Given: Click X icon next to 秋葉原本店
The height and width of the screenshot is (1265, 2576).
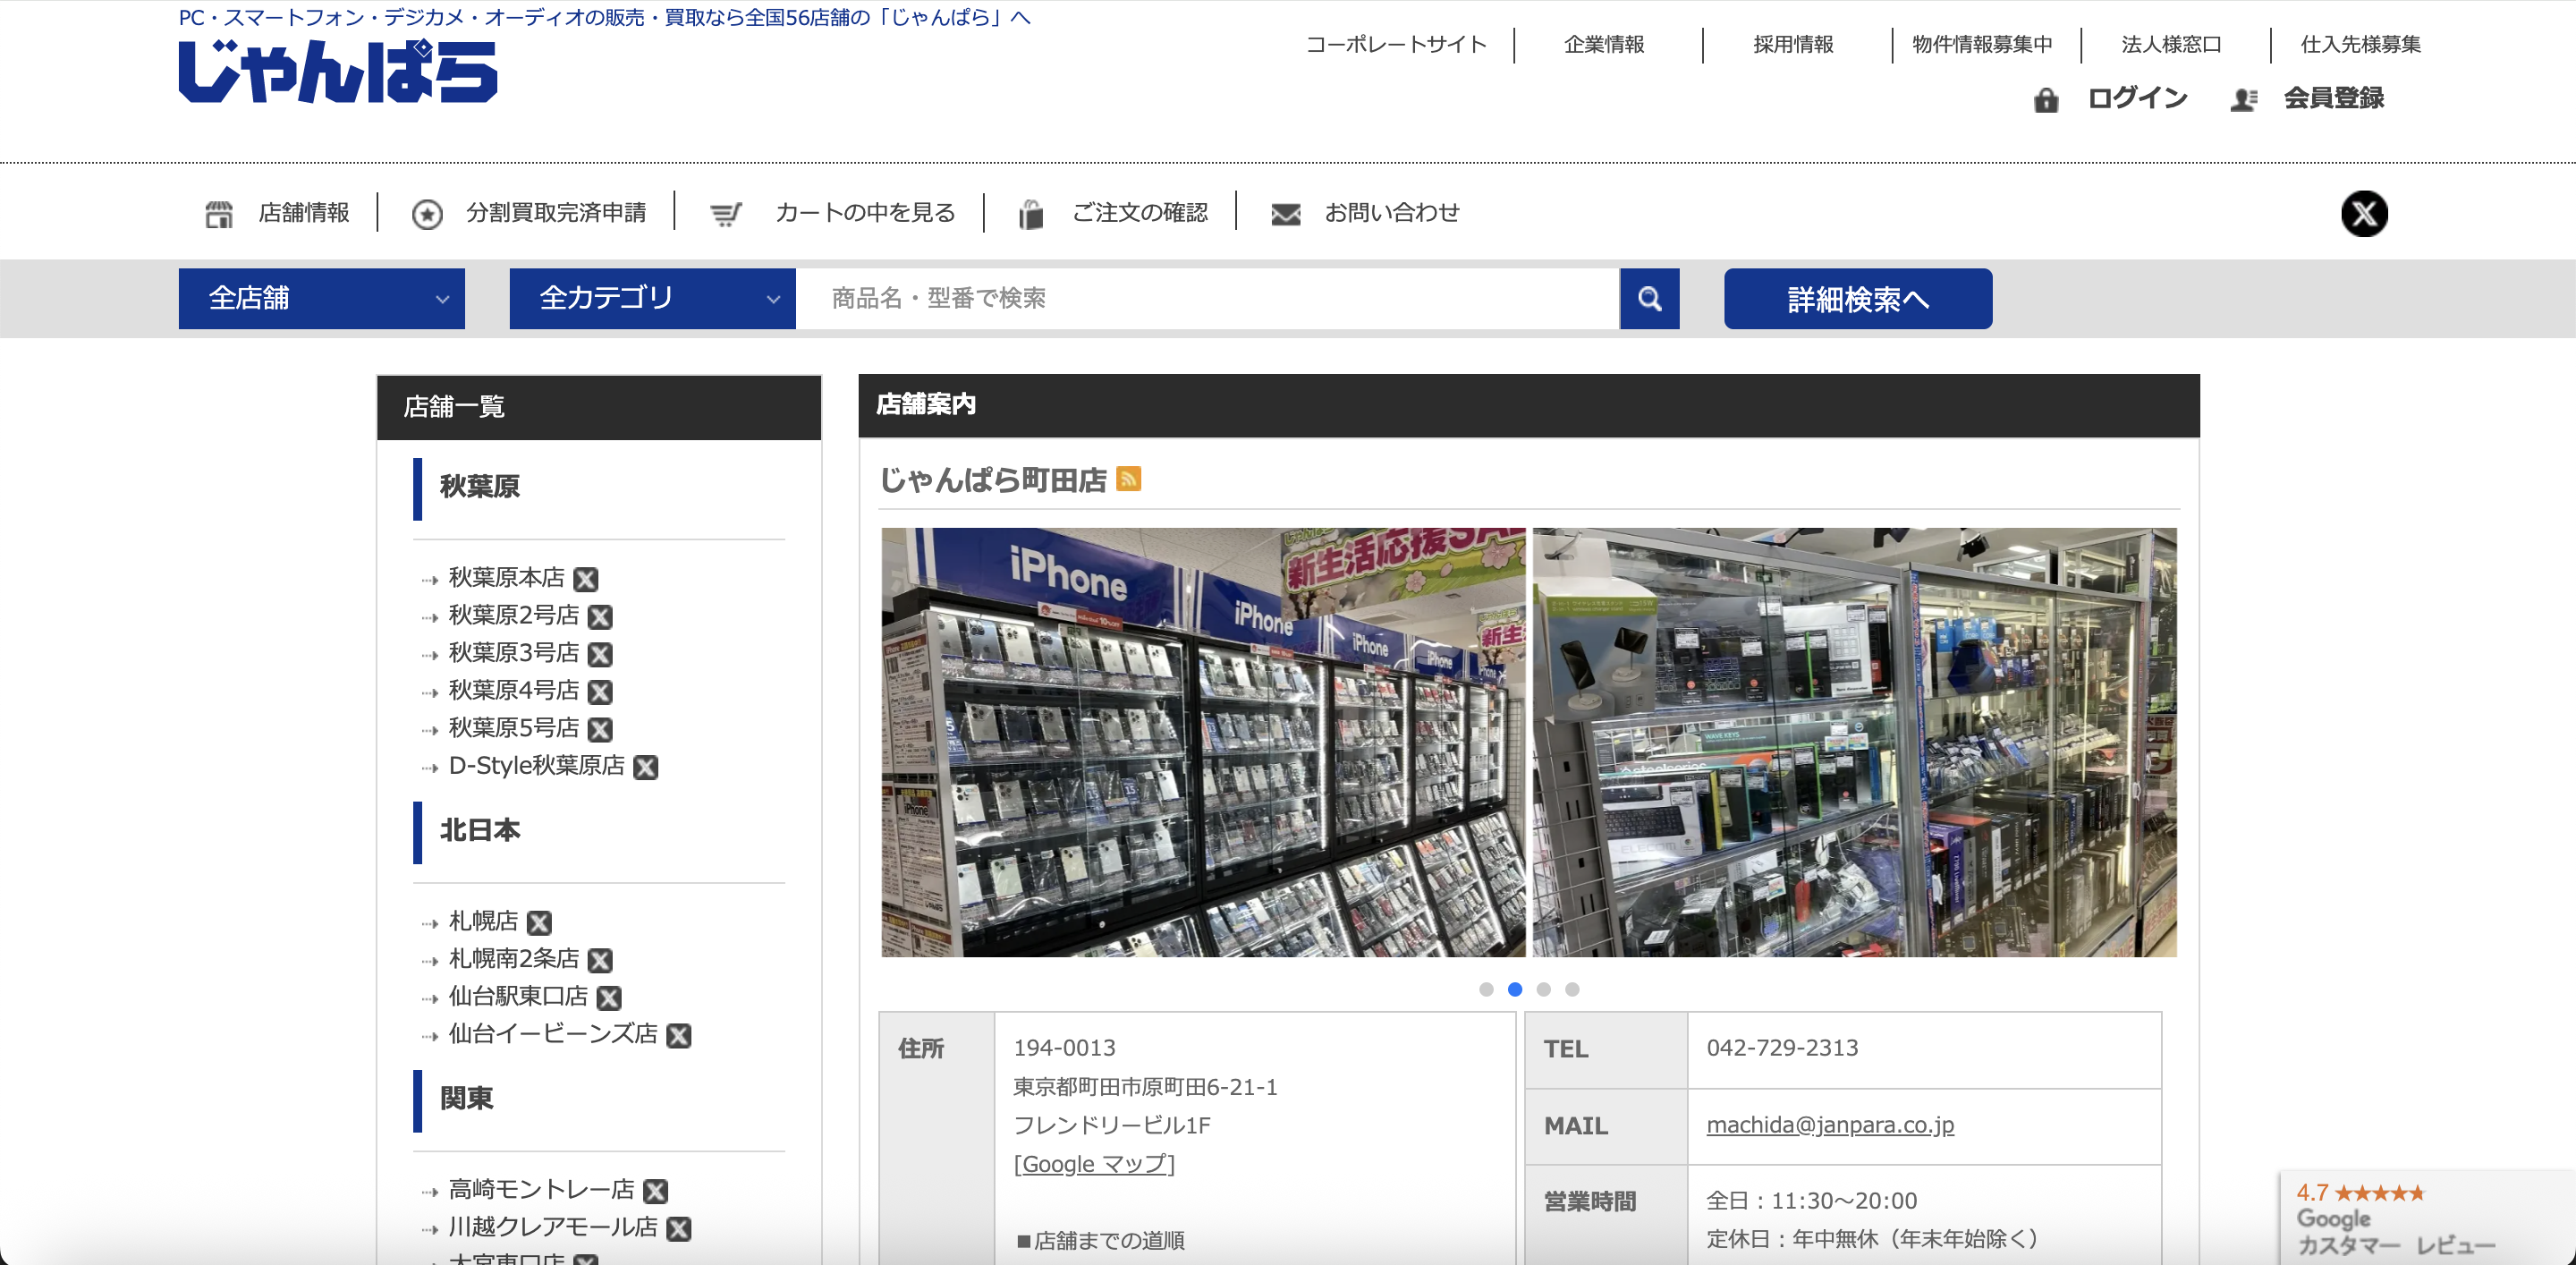Looking at the screenshot, I should click(x=586, y=579).
